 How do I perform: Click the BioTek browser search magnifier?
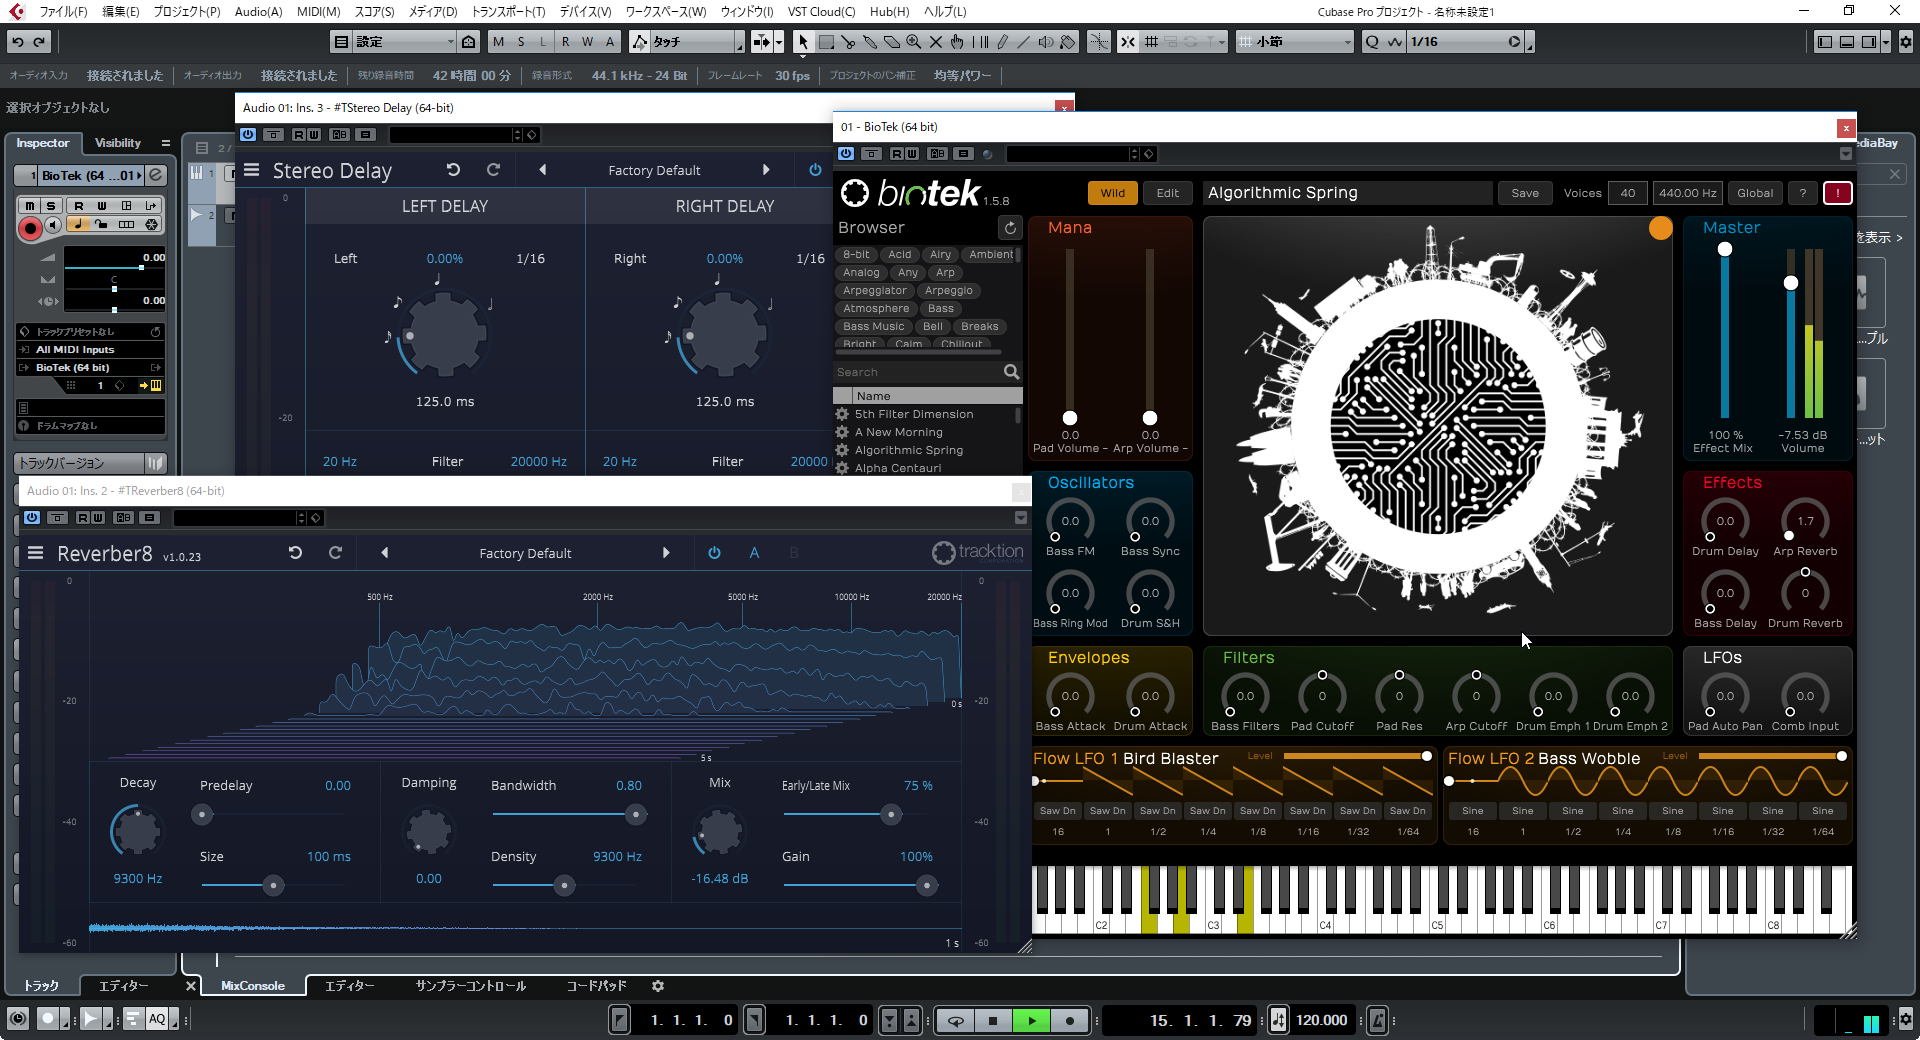(x=1011, y=372)
